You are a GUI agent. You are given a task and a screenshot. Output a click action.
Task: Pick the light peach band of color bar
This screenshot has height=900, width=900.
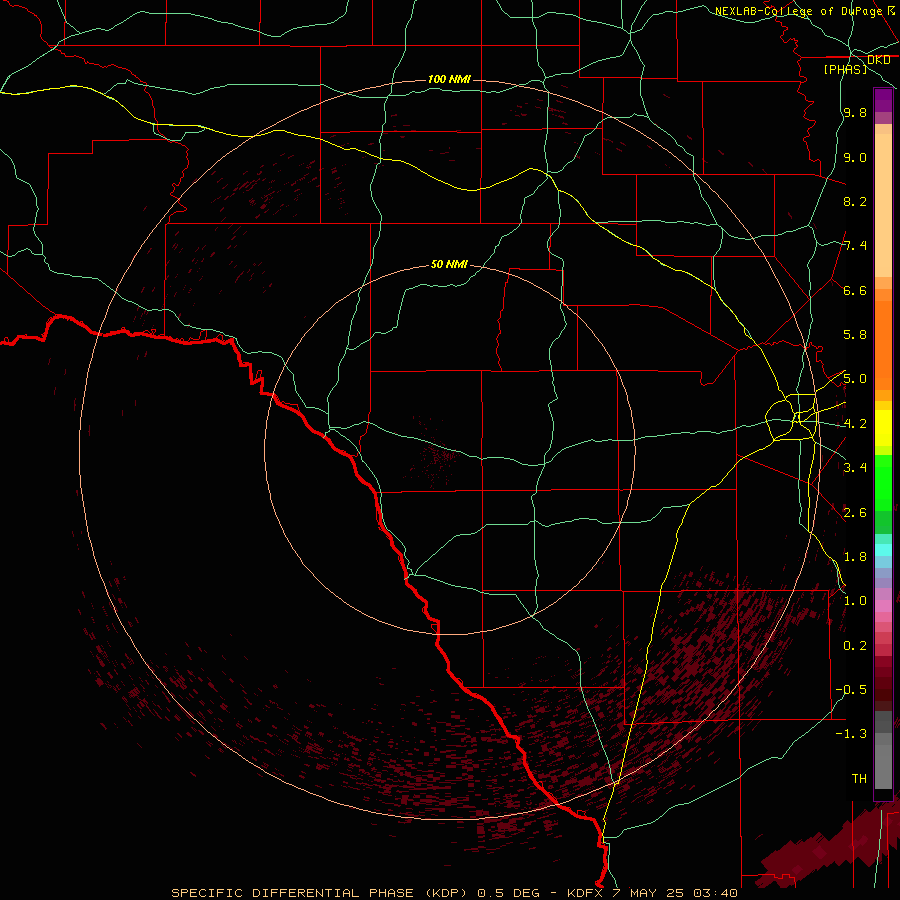[883, 205]
